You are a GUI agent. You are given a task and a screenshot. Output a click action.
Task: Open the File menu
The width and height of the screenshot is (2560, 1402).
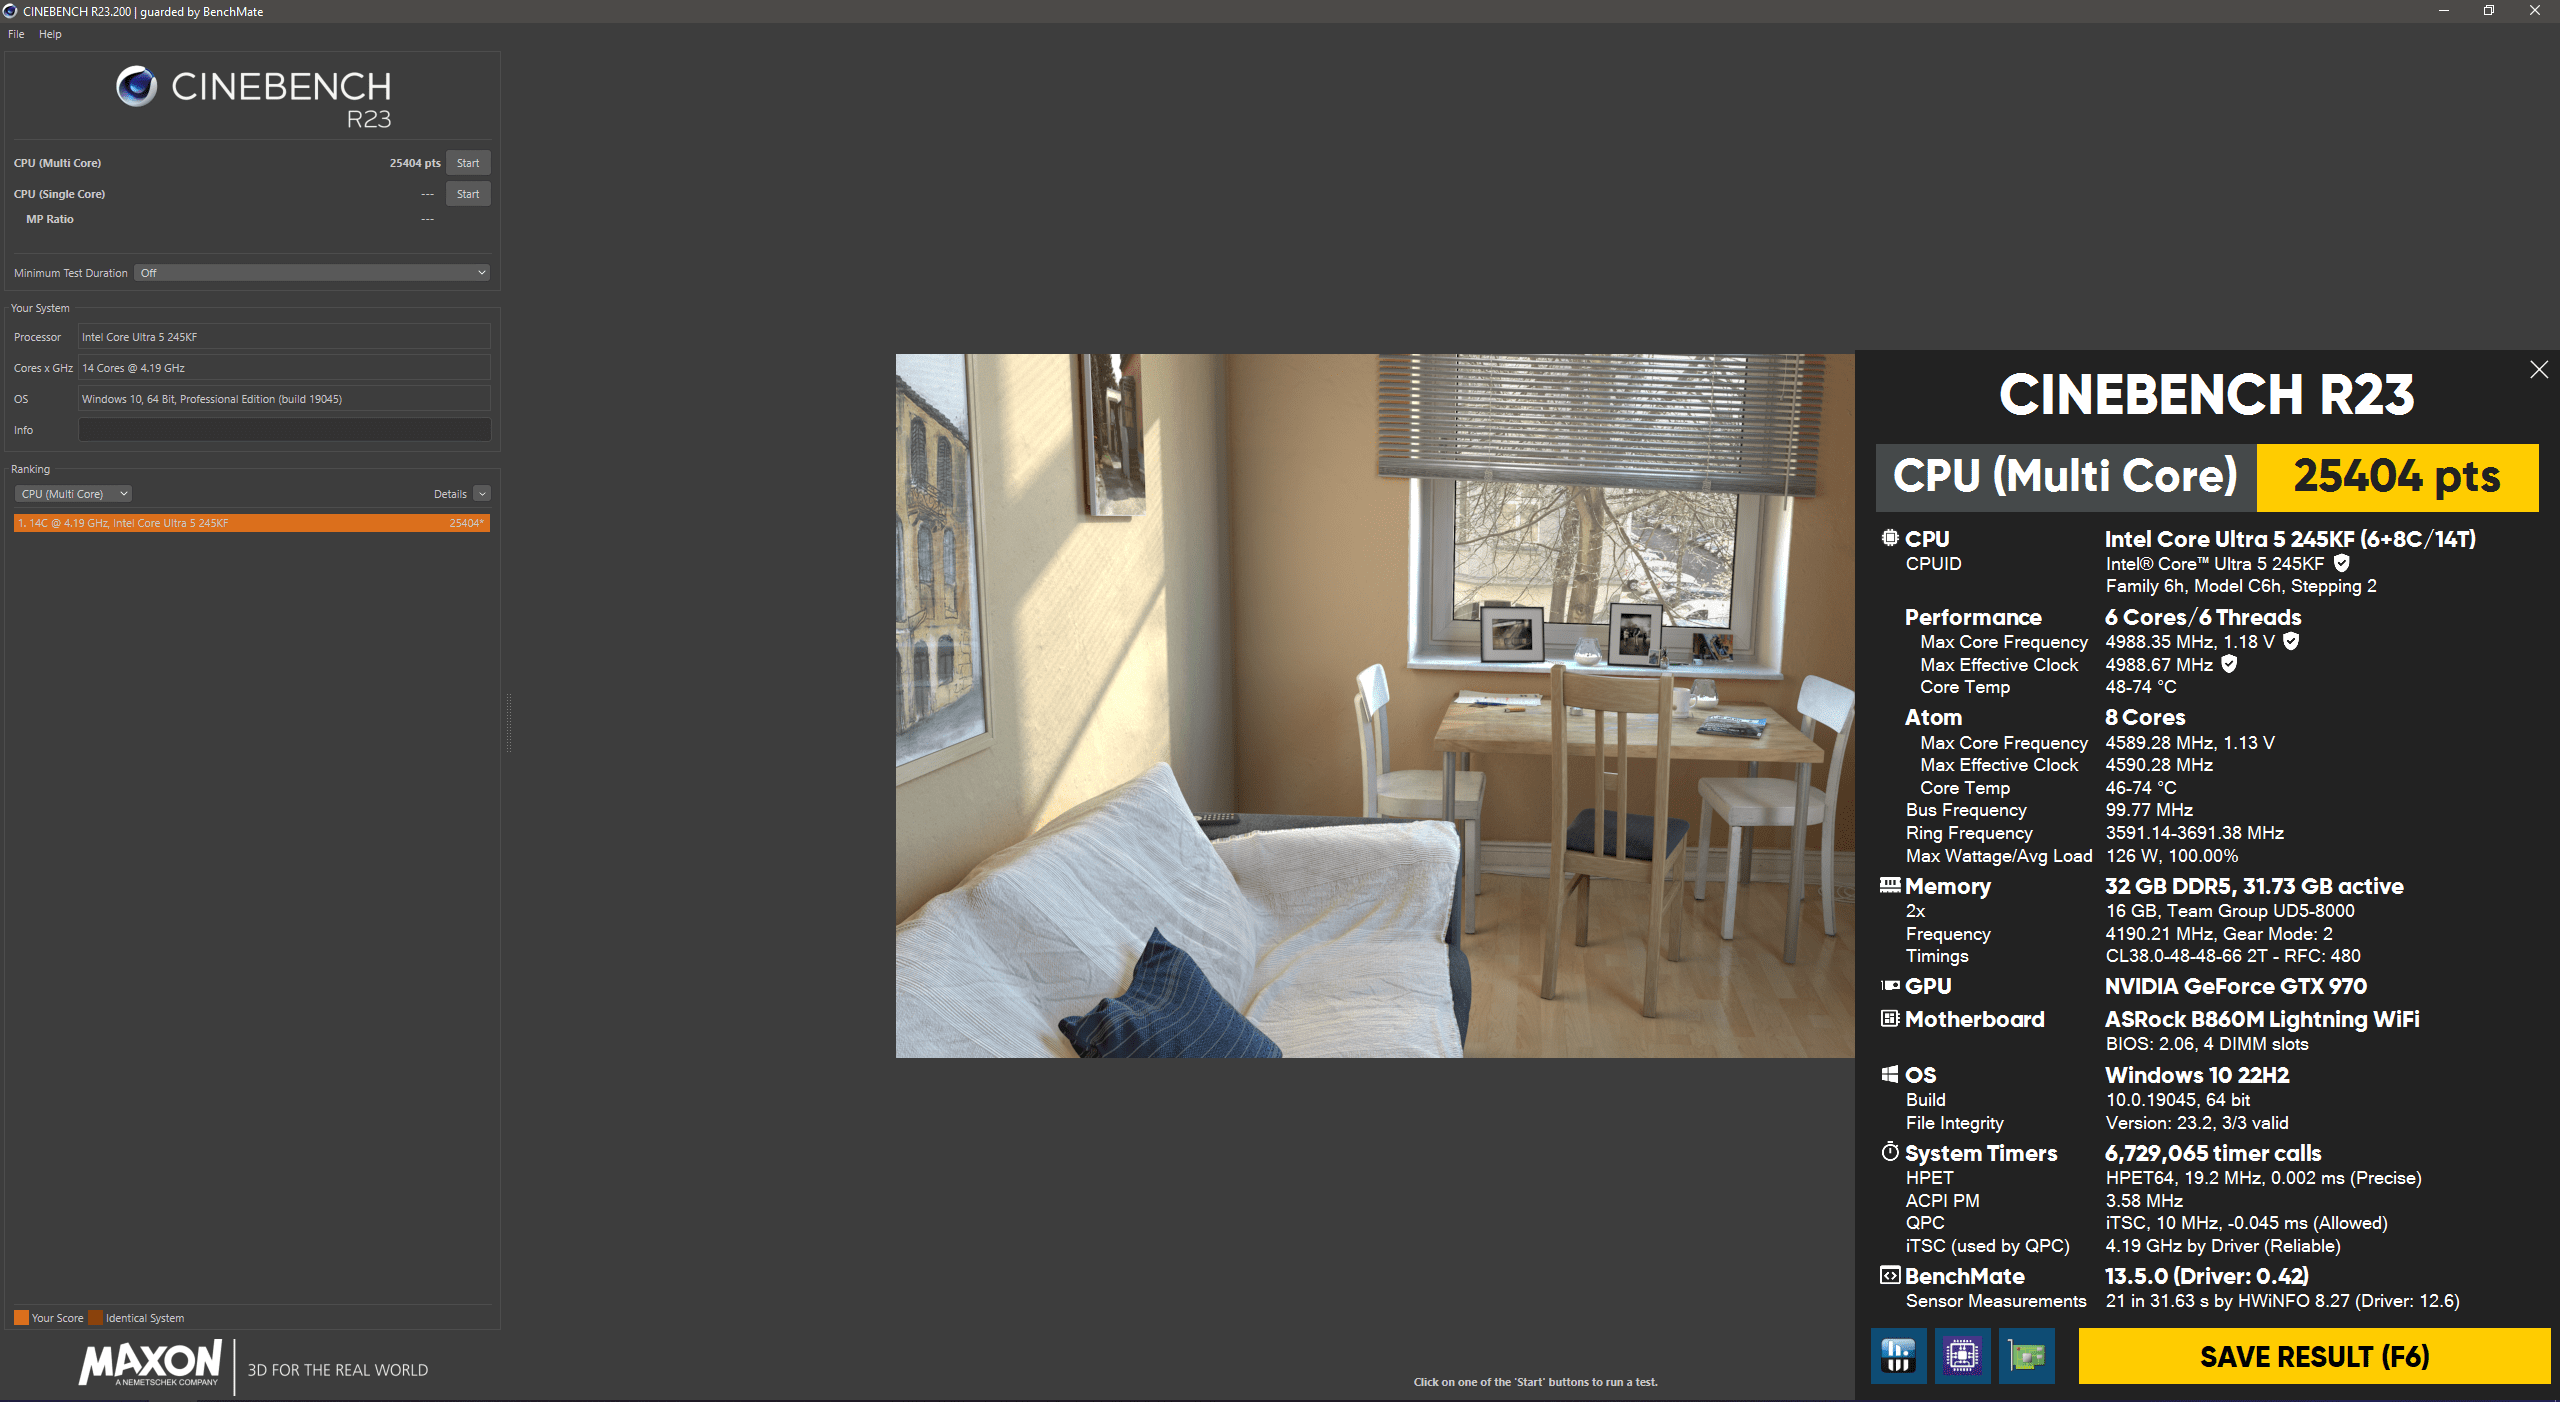point(16,34)
